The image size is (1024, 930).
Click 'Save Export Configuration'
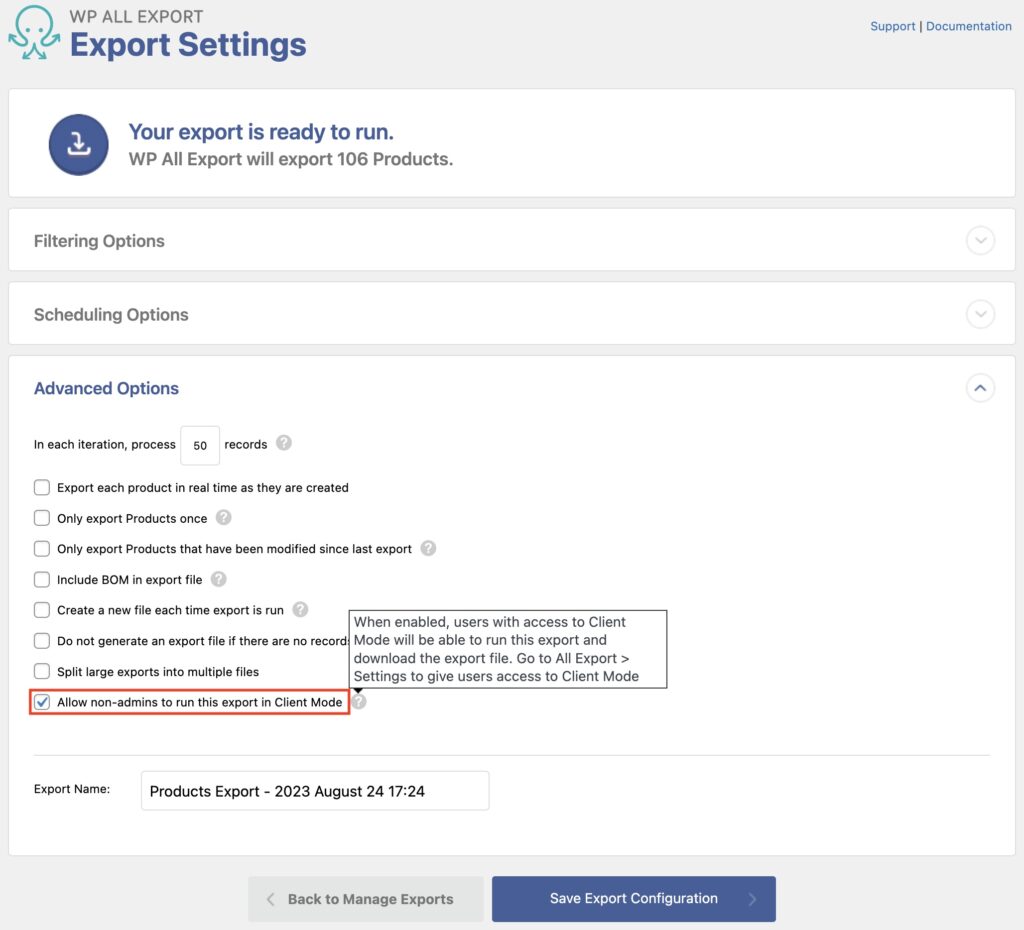tap(632, 898)
